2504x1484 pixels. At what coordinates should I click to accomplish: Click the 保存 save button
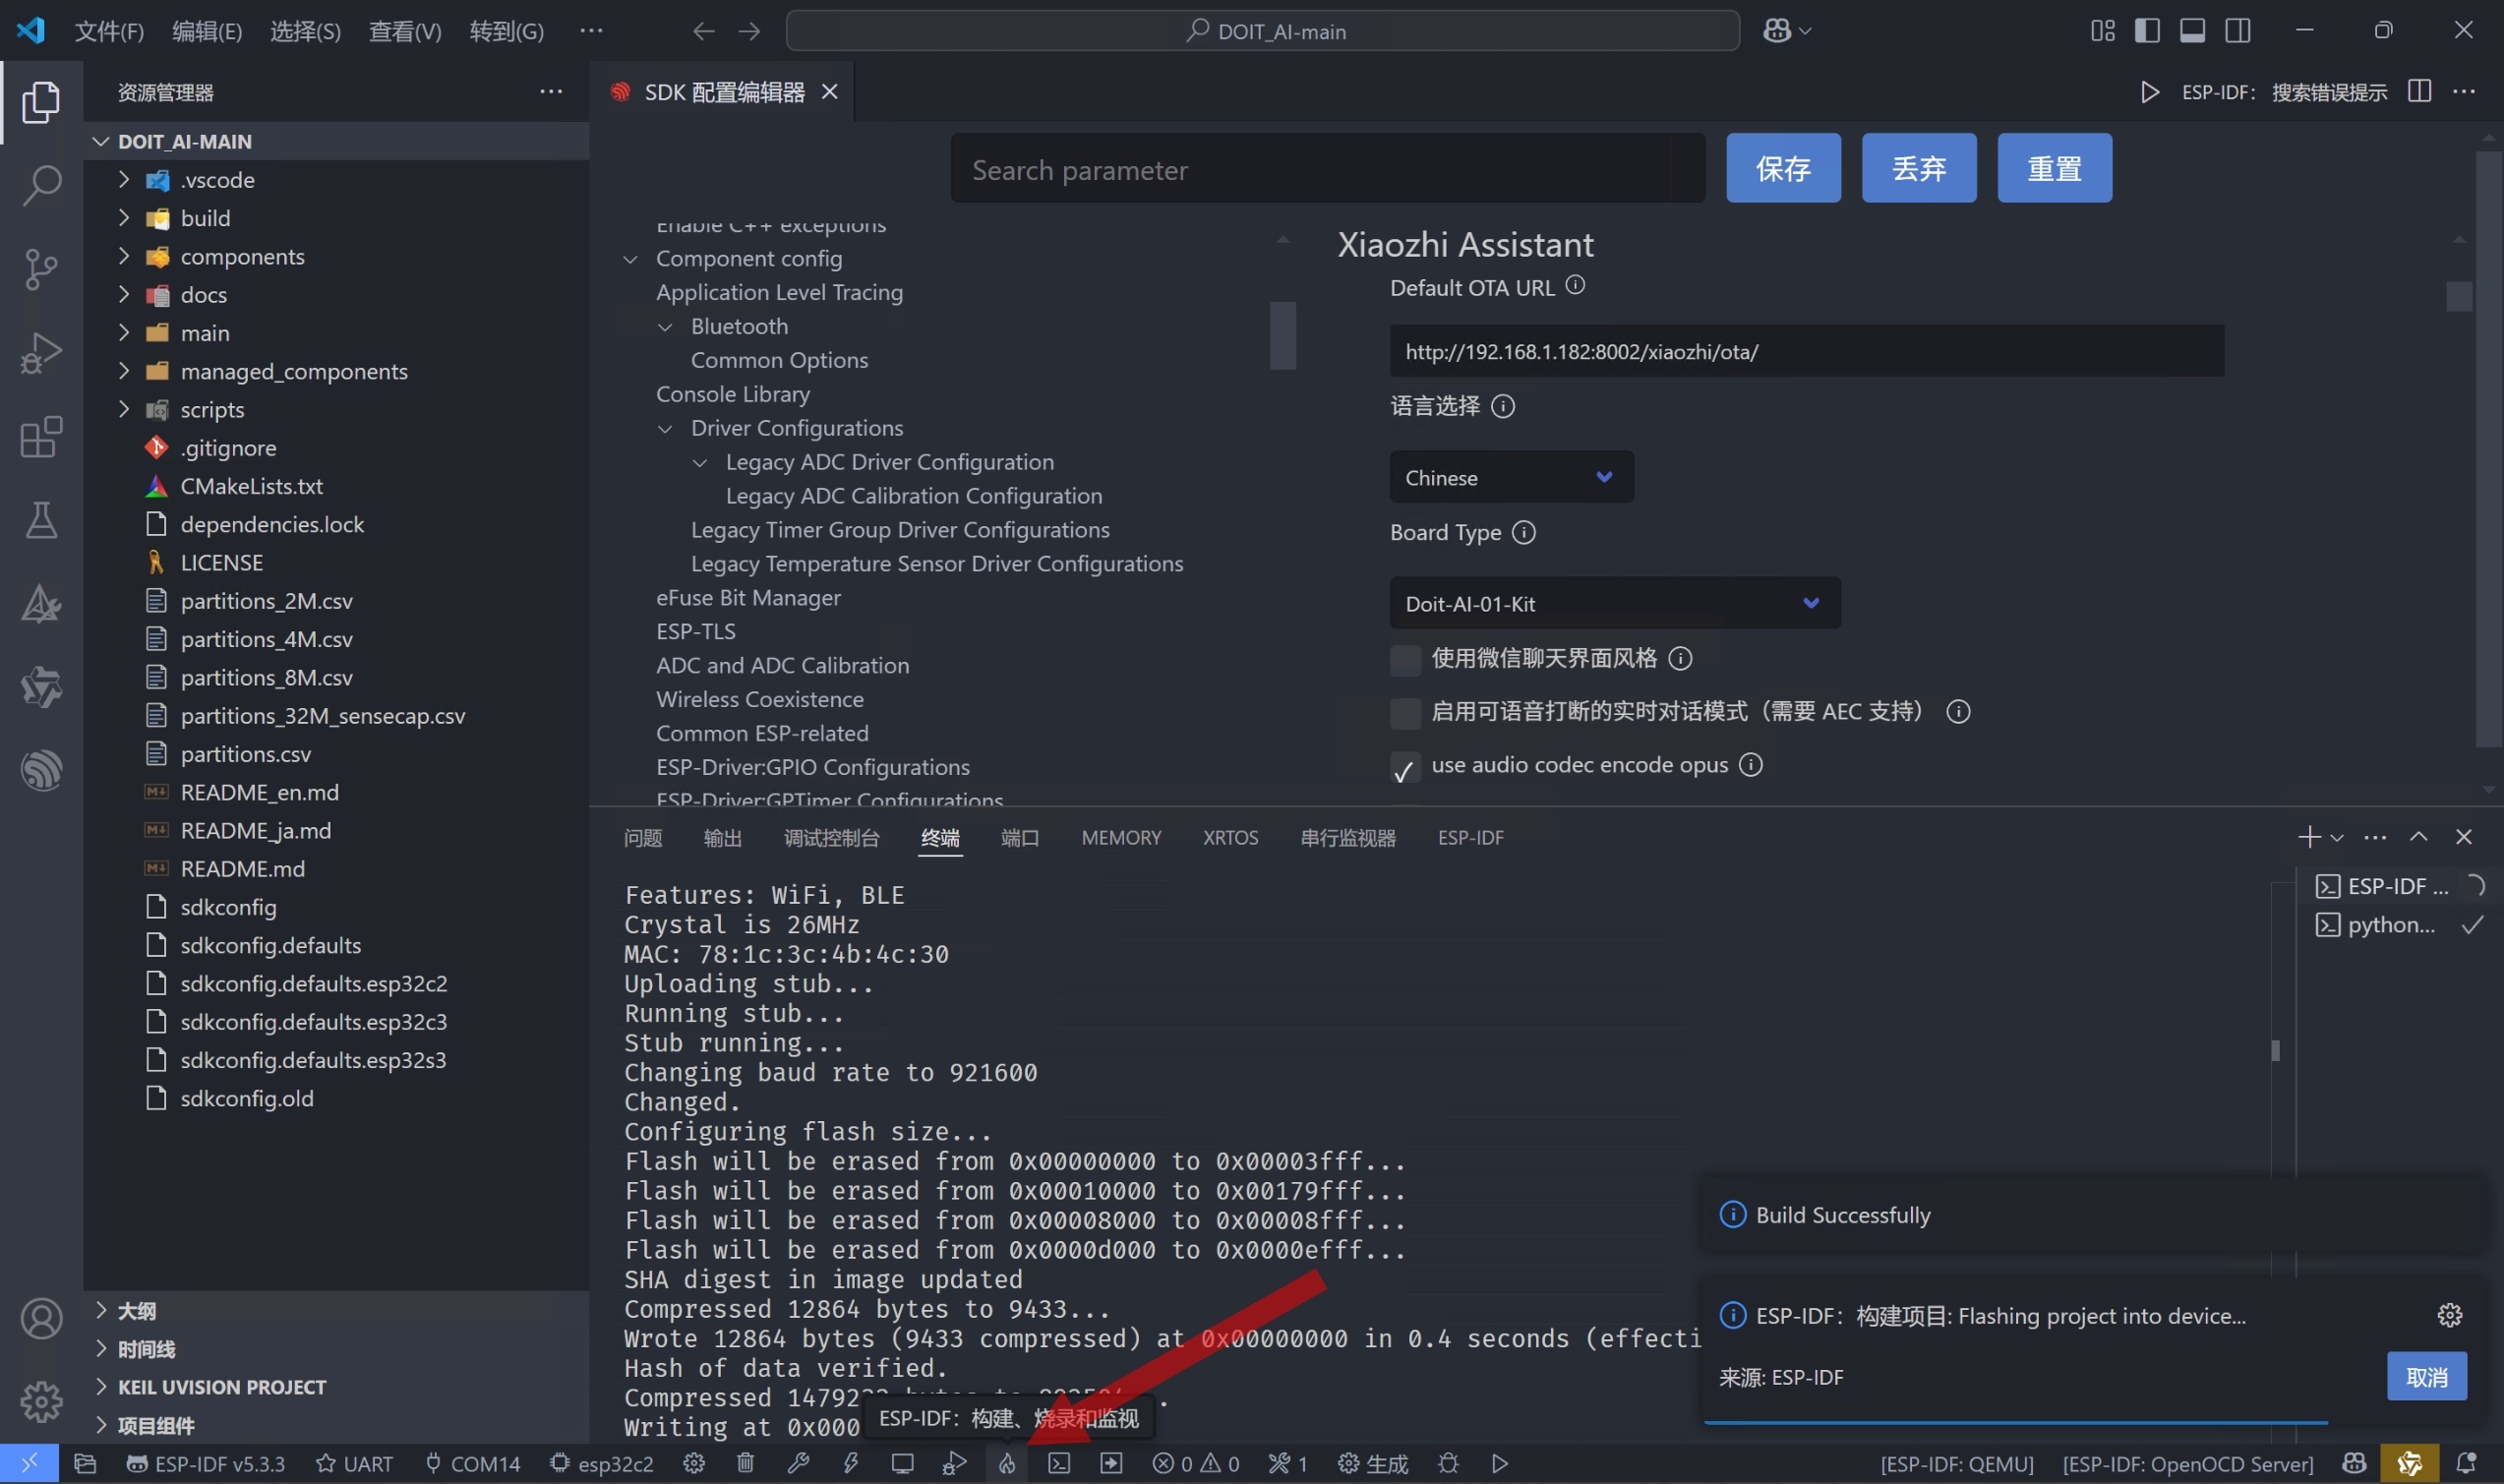(x=1782, y=168)
